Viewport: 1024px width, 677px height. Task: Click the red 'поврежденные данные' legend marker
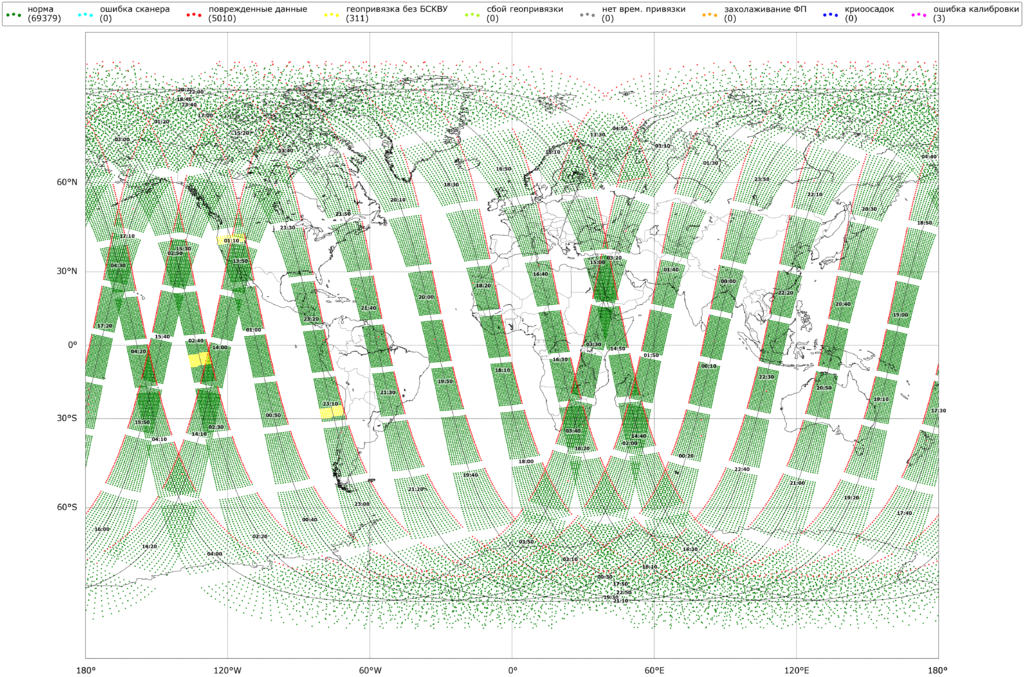coord(193,14)
